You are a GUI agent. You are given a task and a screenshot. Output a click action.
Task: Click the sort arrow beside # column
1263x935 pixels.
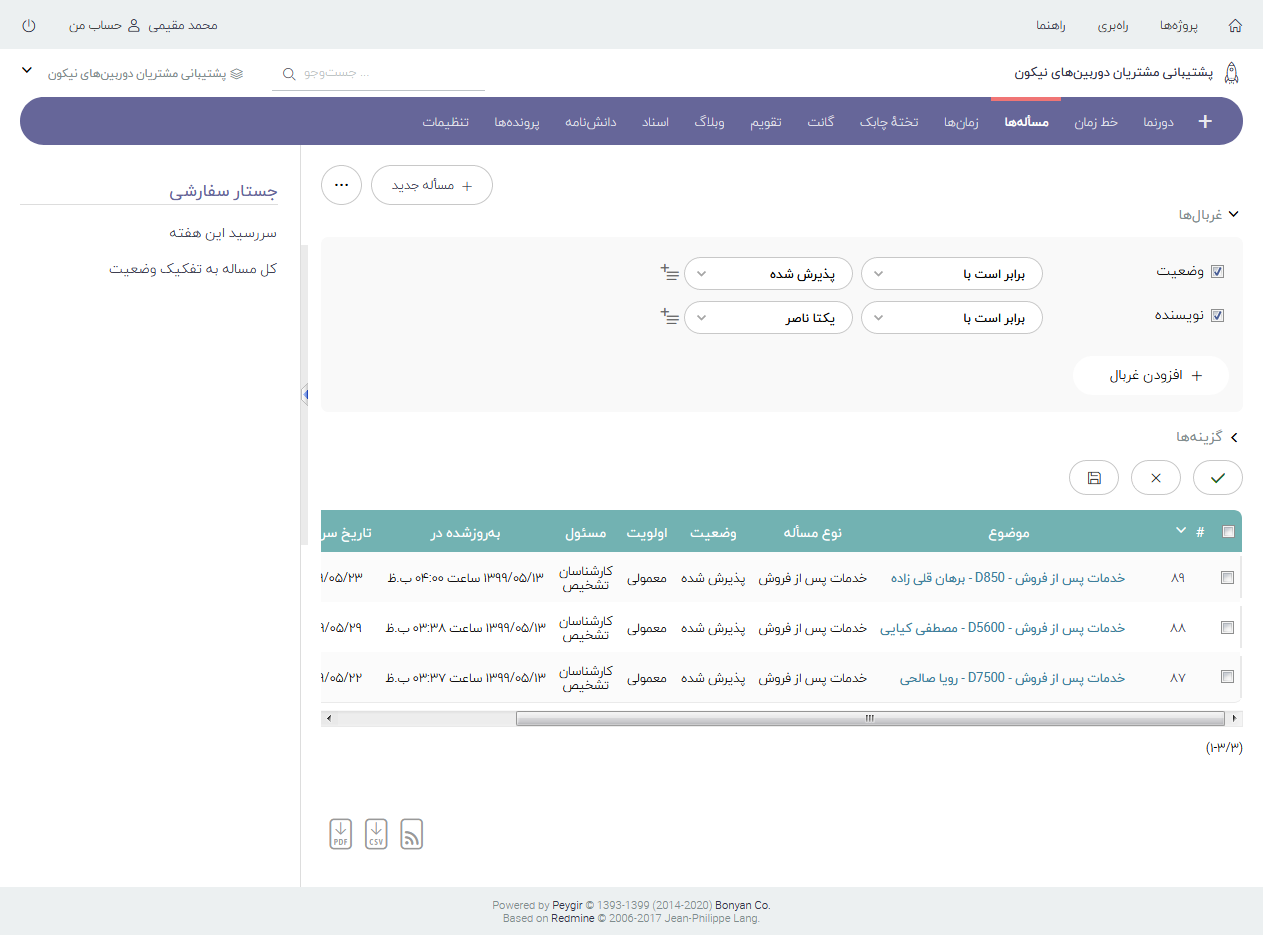tap(1180, 530)
